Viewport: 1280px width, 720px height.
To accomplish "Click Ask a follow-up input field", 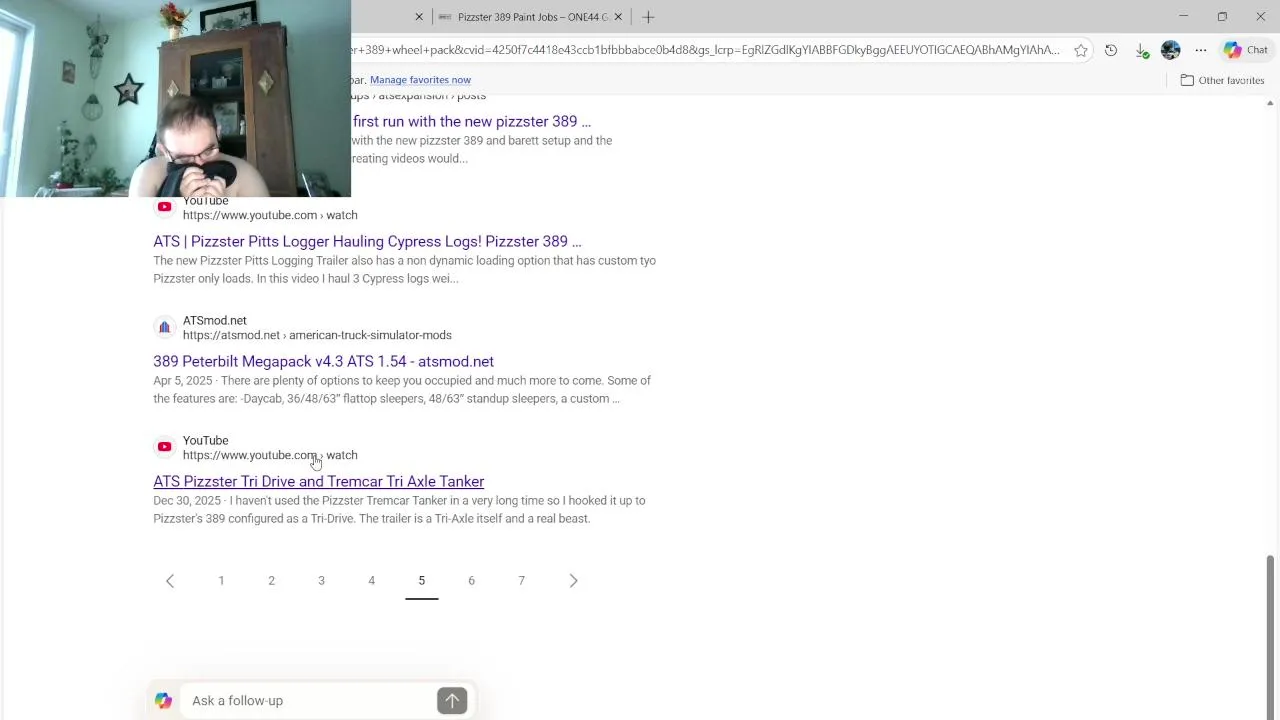I will click(x=310, y=701).
